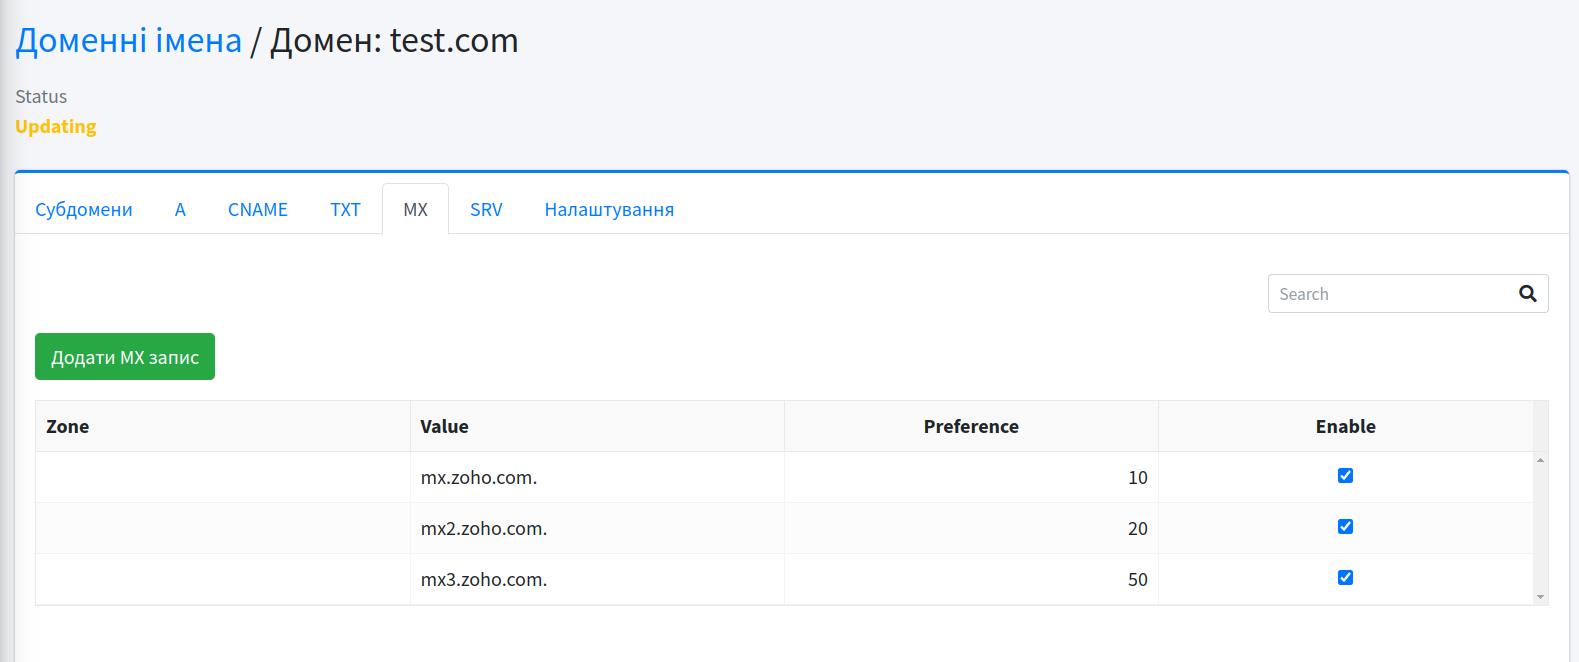Click the table scrollbar down arrow
The image size is (1579, 662).
[x=1540, y=597]
